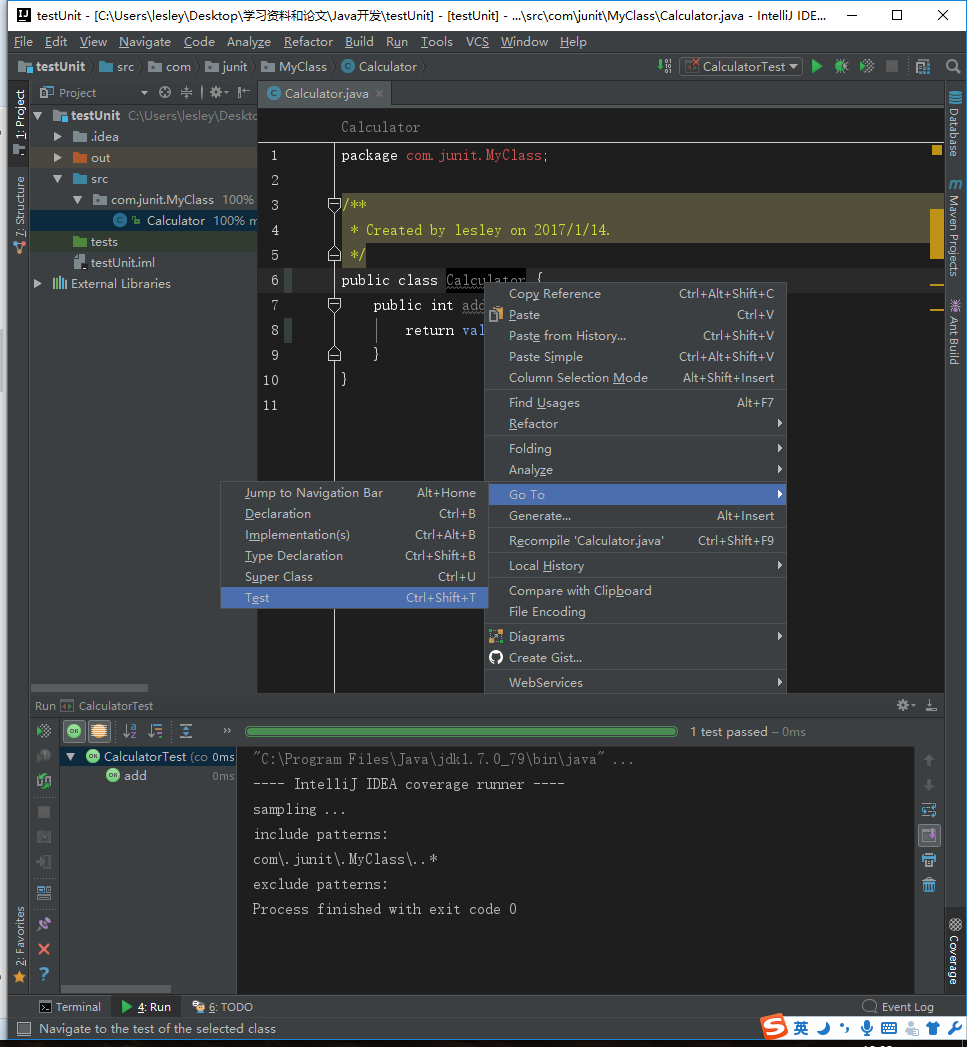Open the Coverage side panel tab
Viewport: 967px width, 1047px height.
(955, 951)
